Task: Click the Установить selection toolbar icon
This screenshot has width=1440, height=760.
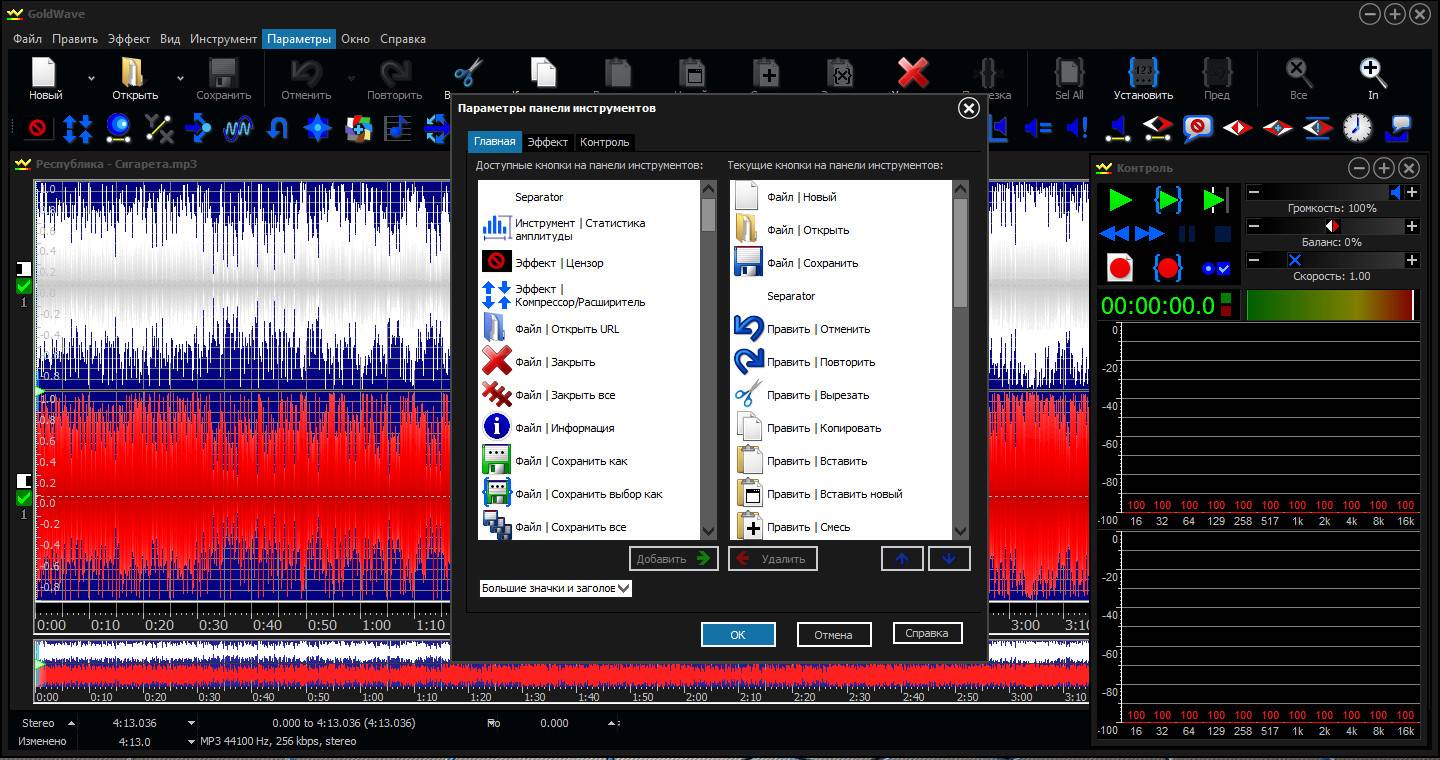Action: [x=1143, y=72]
